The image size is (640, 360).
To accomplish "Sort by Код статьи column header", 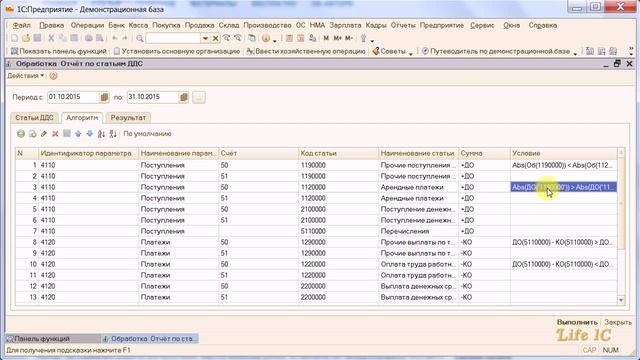I will click(x=338, y=153).
